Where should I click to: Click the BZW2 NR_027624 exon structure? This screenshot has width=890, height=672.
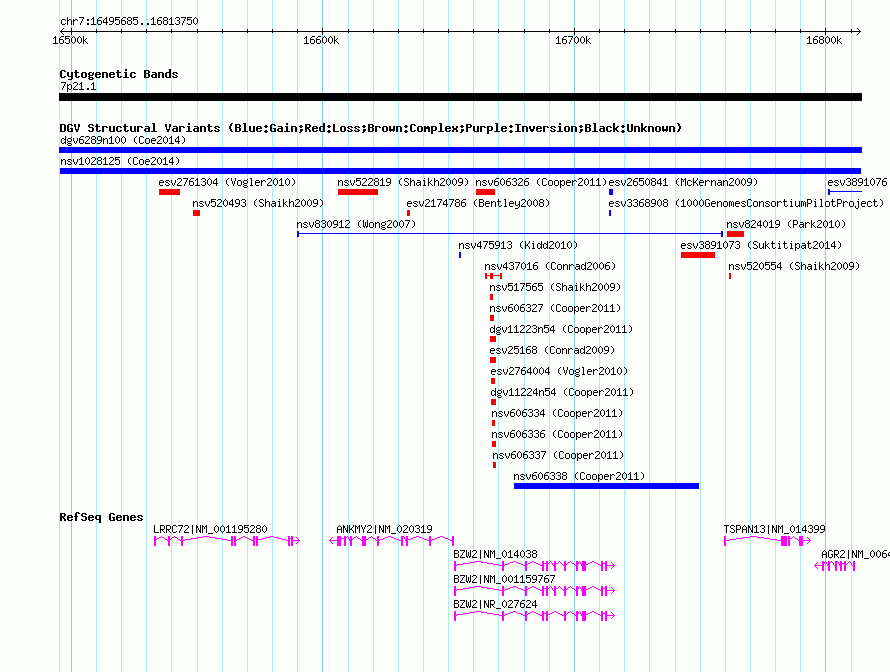[x=534, y=616]
